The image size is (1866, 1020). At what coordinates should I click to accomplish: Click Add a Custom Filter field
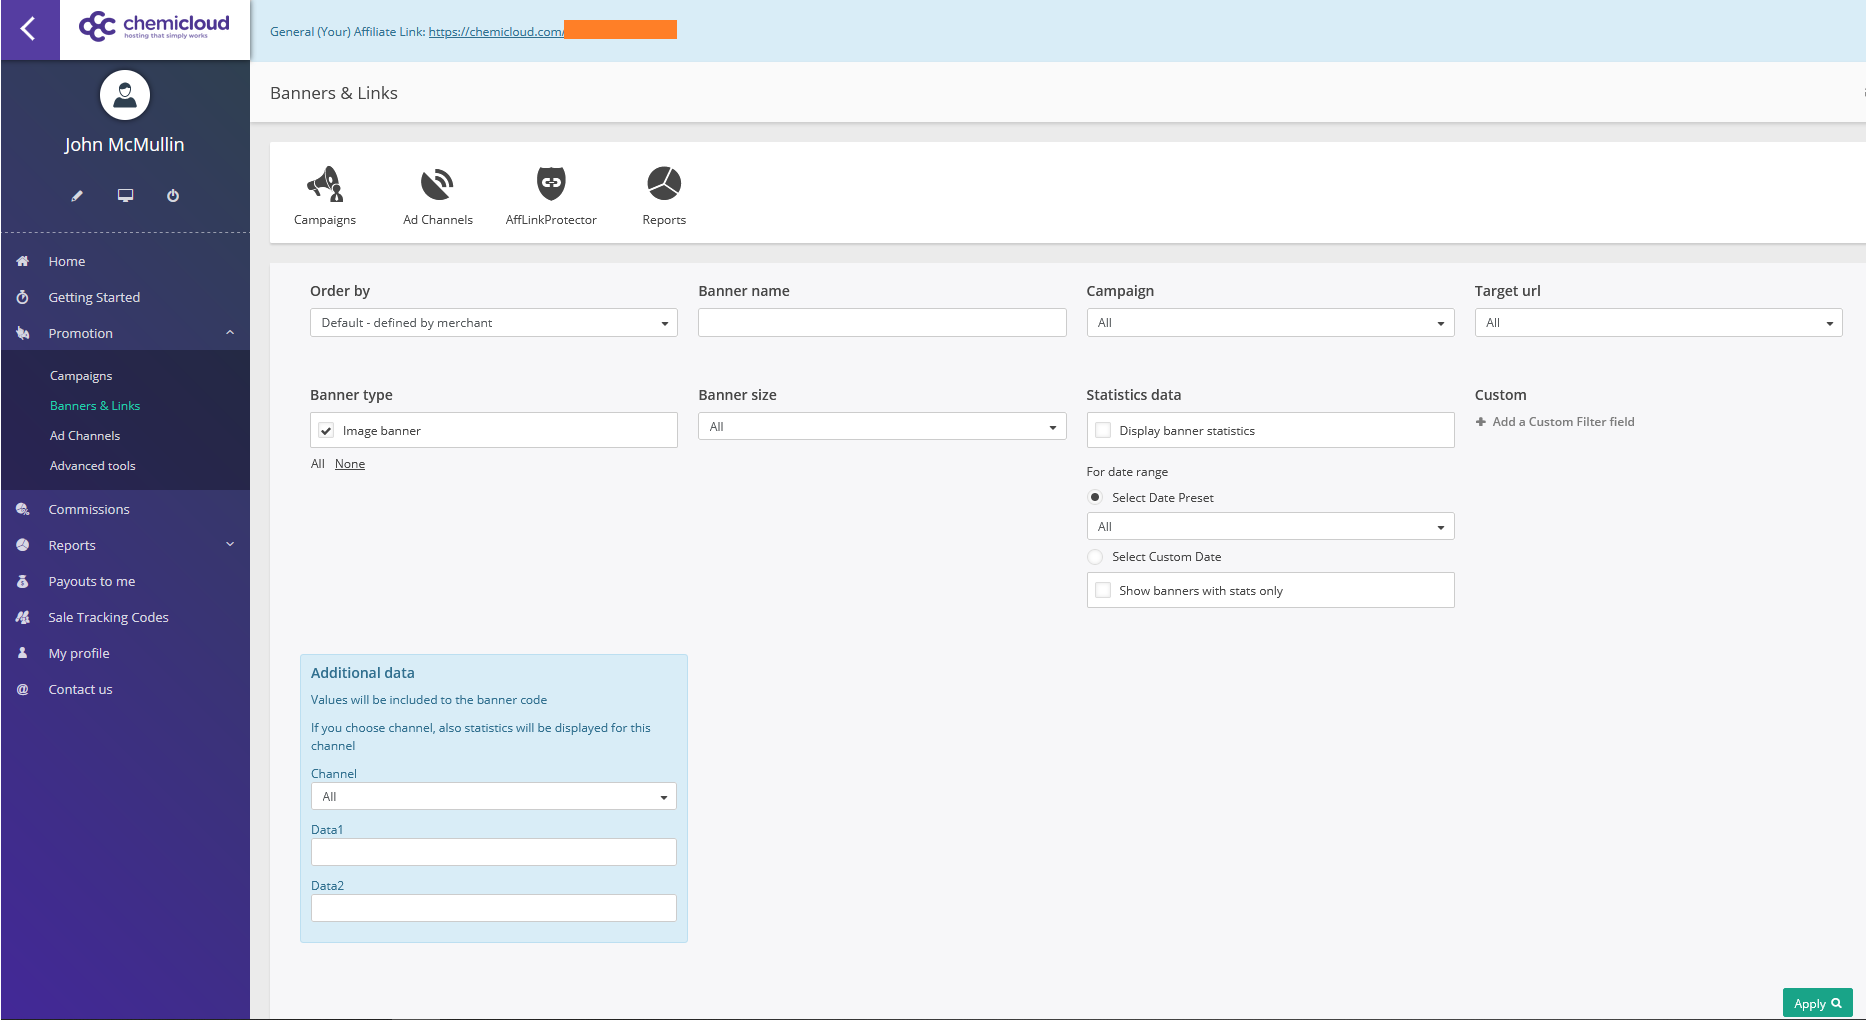(1562, 422)
